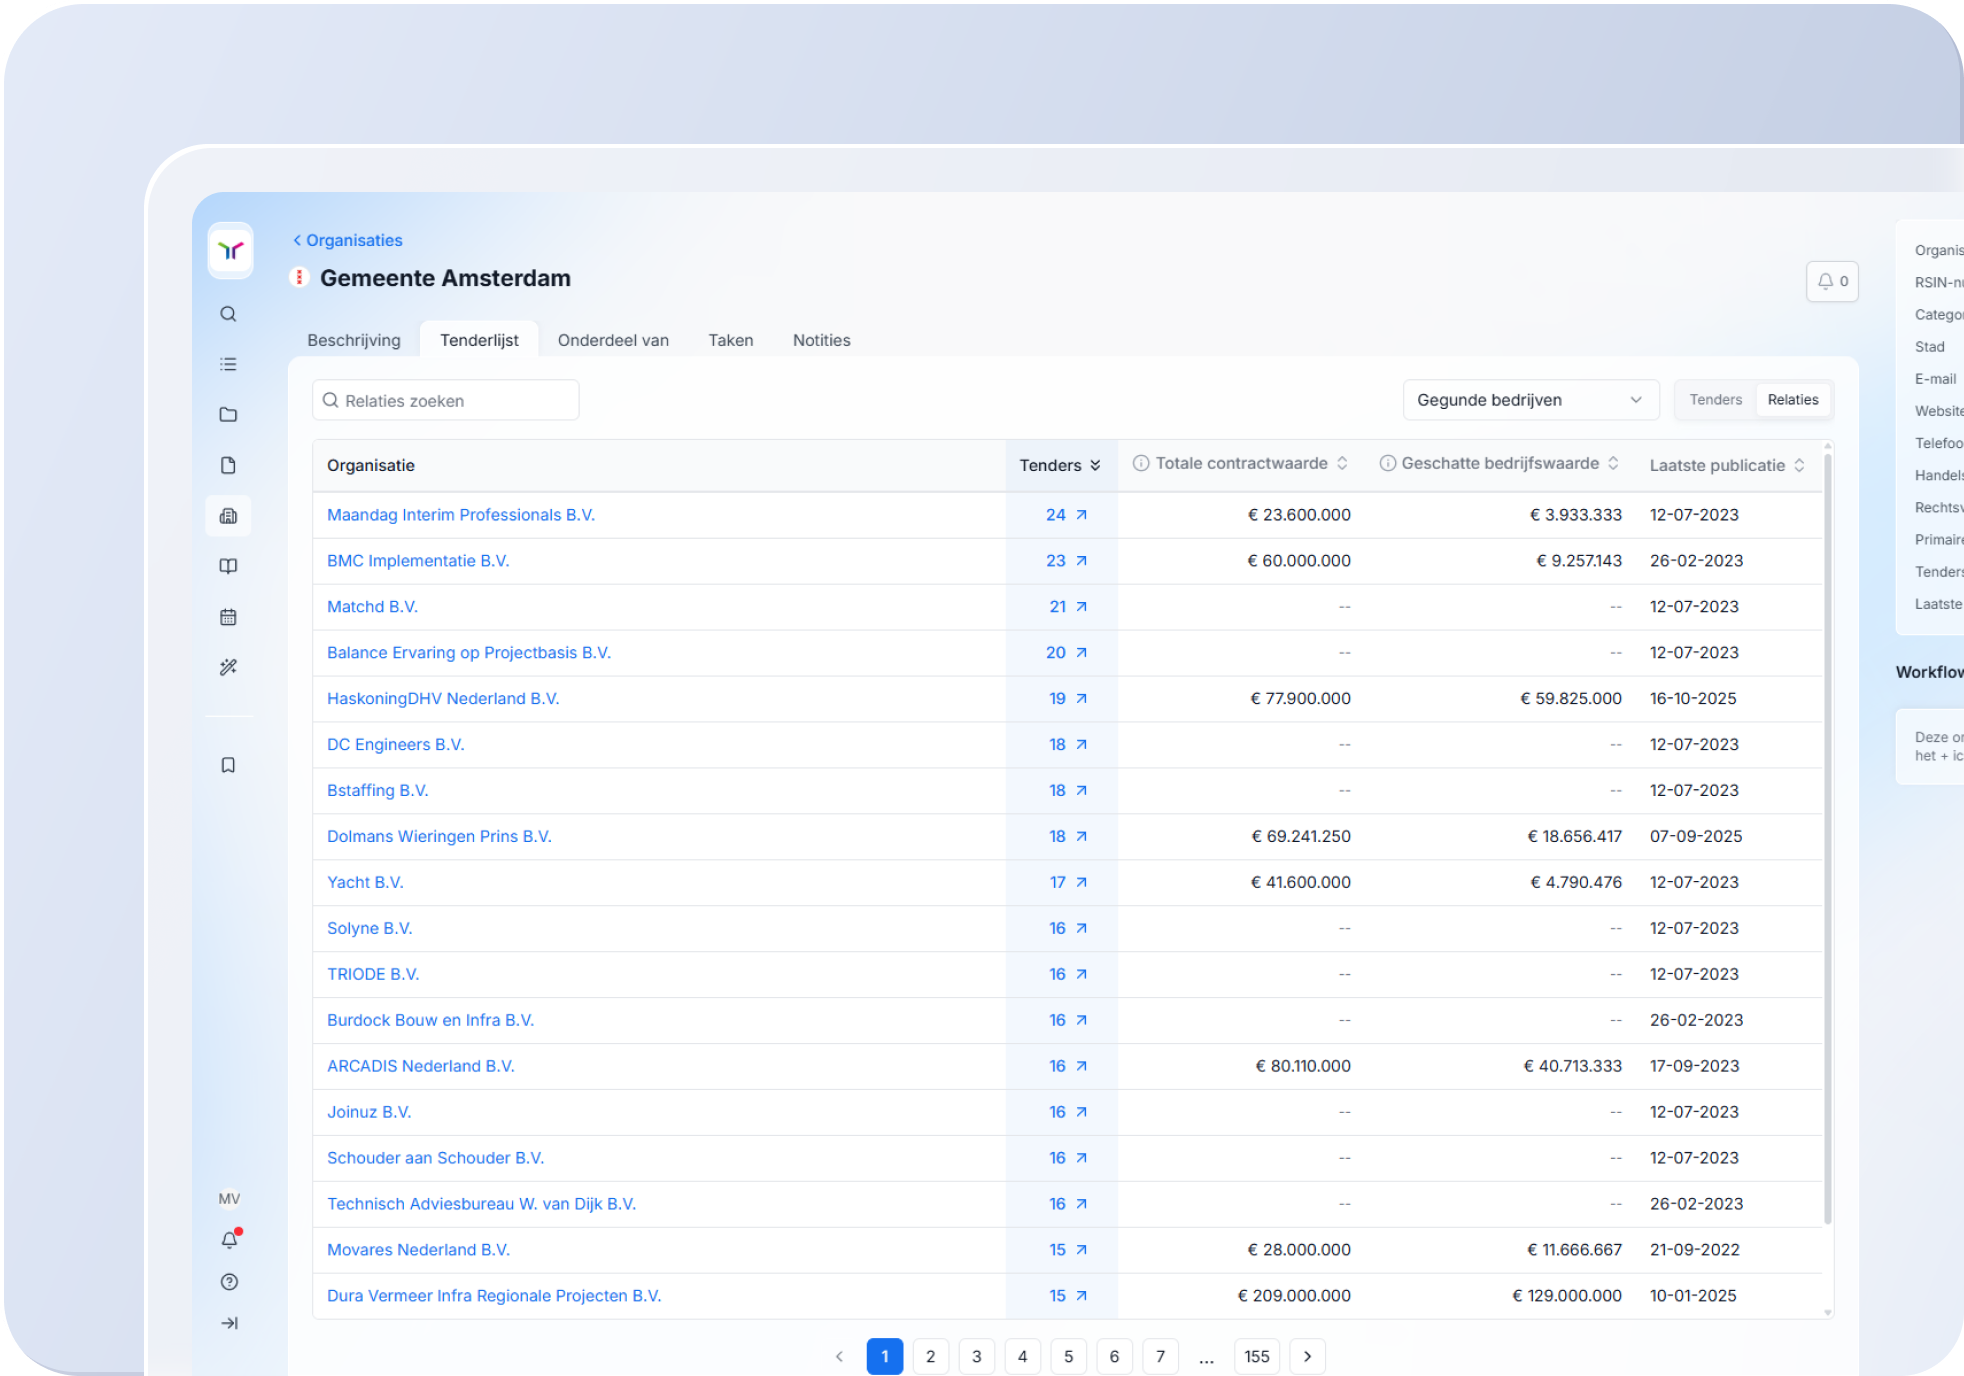This screenshot has width=1964, height=1376.
Task: Click info icon for Geschatte bedrijfswaarde
Action: [x=1388, y=463]
